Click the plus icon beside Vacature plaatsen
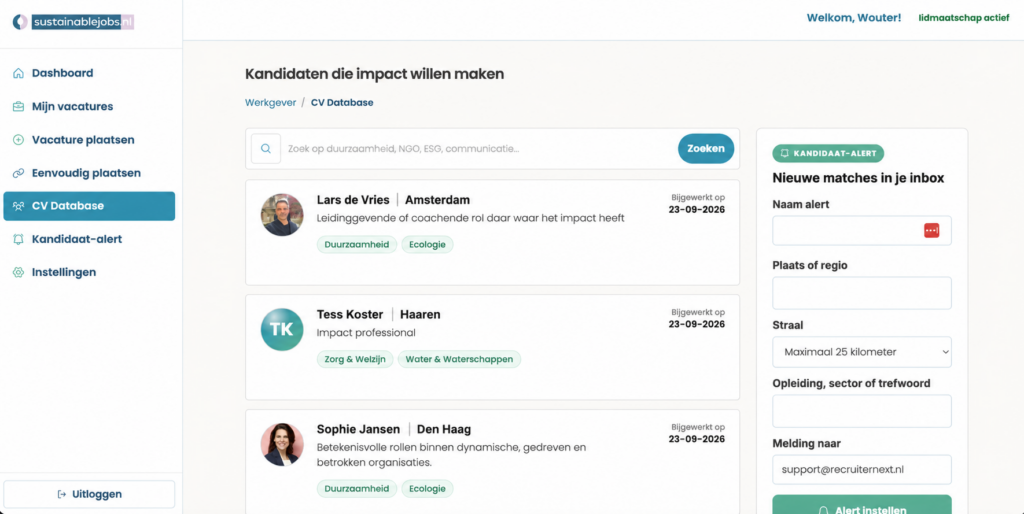This screenshot has height=514, width=1024. [18, 140]
